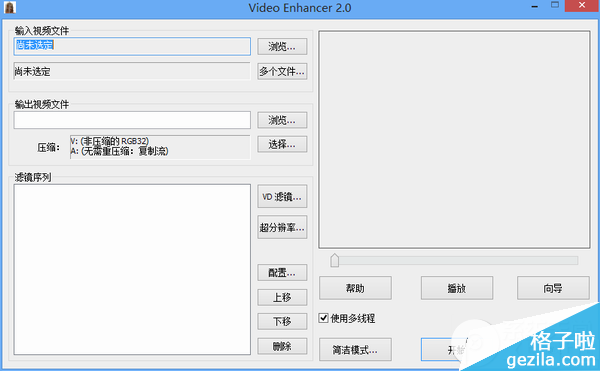The image size is (600, 371).
Task: Click the second 尚未选定 read-only field
Action: point(132,71)
